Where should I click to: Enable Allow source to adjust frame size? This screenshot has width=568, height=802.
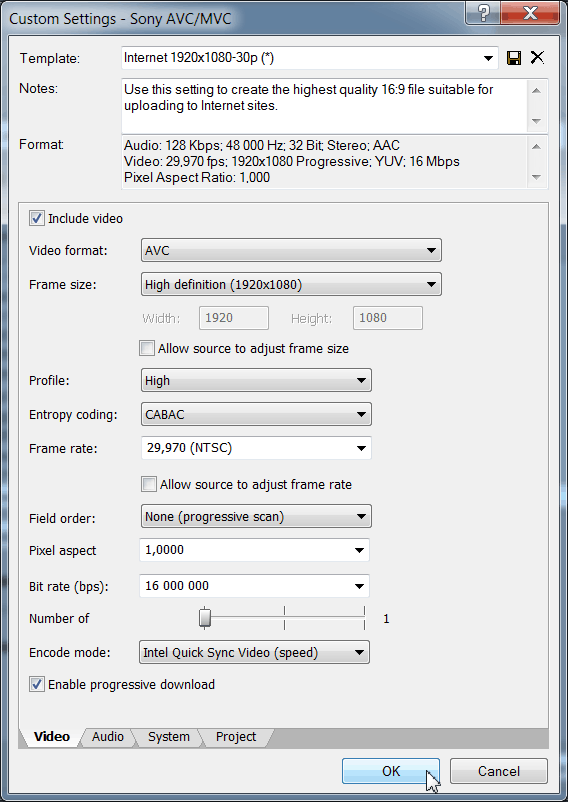click(x=147, y=348)
